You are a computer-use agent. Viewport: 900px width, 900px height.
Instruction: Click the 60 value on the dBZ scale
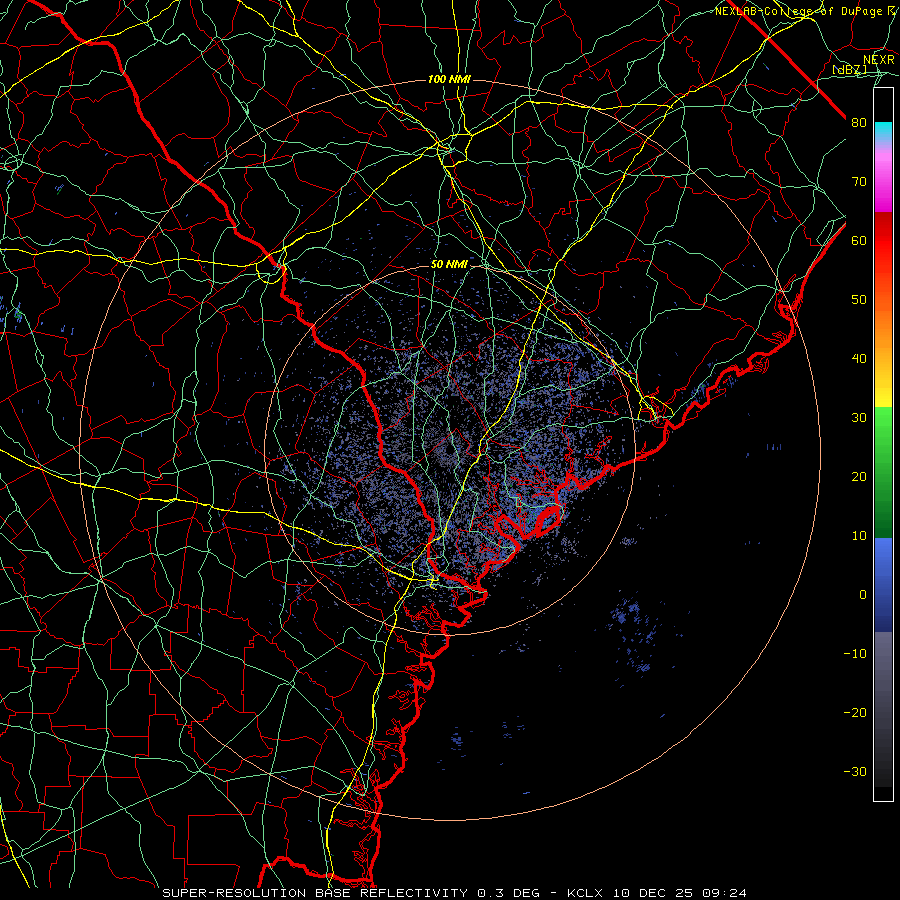click(x=859, y=240)
